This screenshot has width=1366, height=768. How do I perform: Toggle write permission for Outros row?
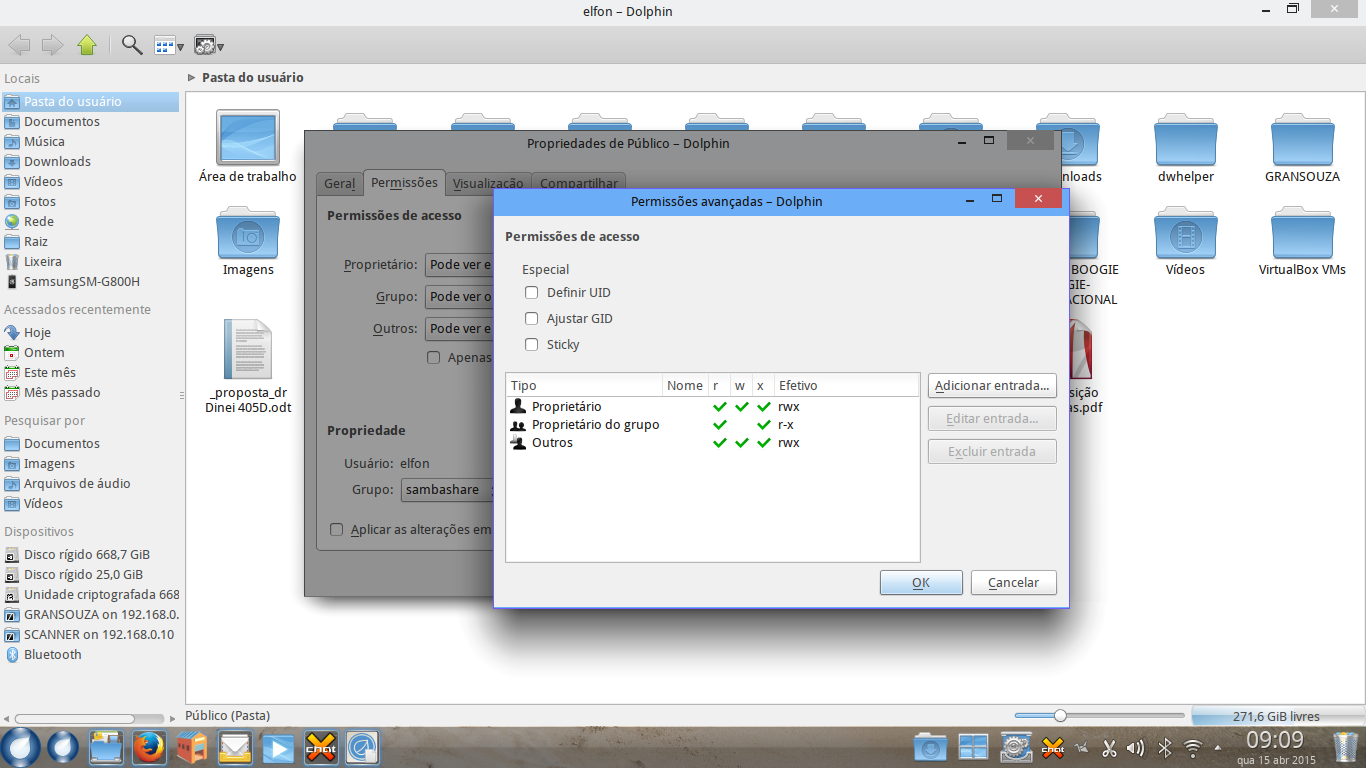(x=741, y=442)
